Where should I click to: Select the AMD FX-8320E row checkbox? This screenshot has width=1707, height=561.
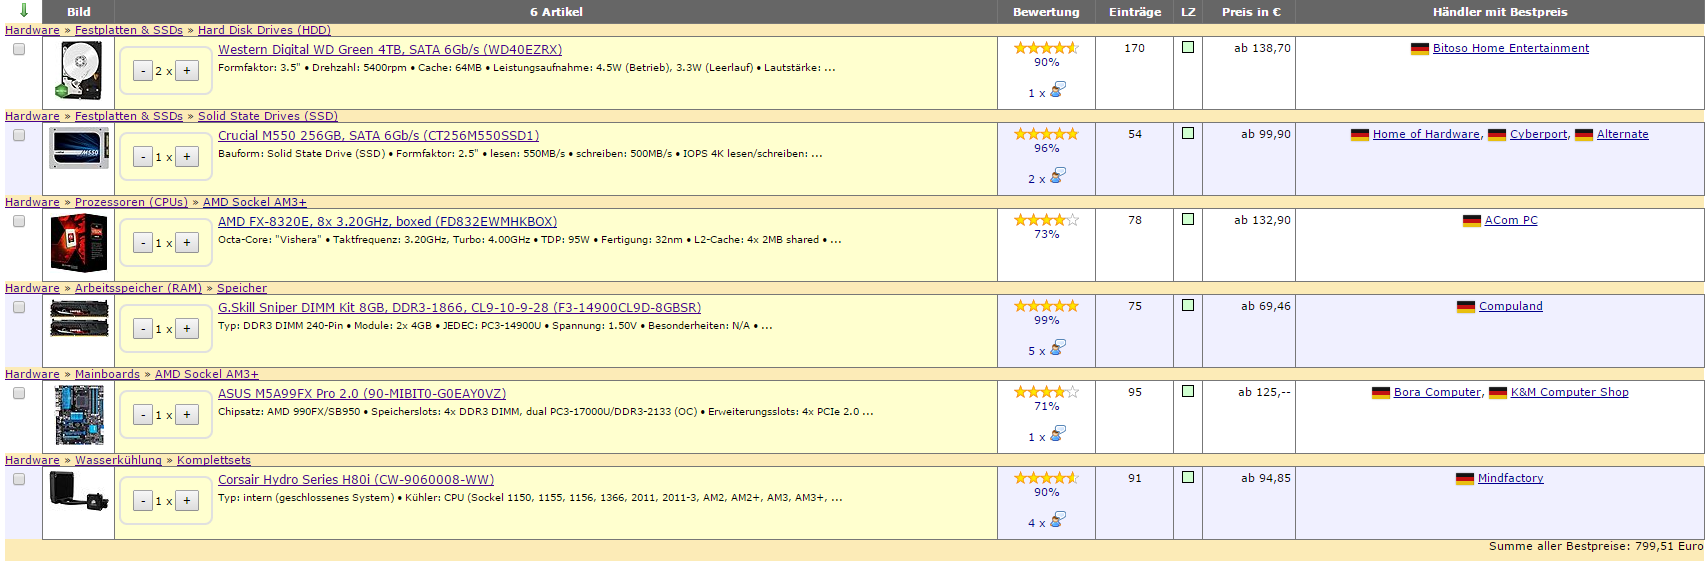pyautogui.click(x=19, y=221)
